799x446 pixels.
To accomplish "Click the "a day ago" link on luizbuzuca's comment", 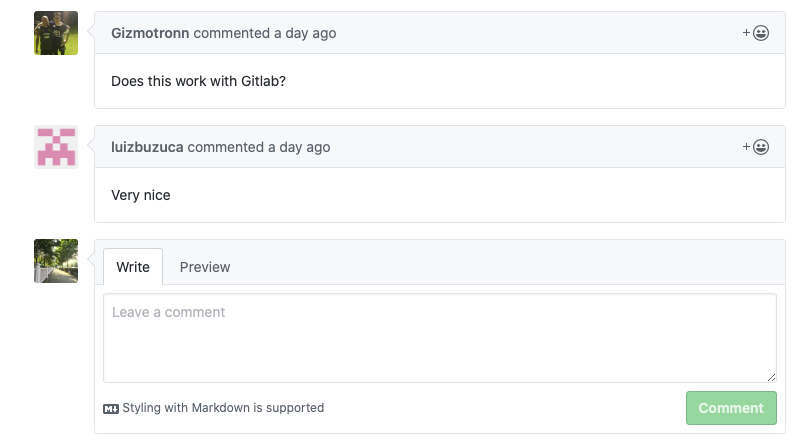I will (x=299, y=147).
